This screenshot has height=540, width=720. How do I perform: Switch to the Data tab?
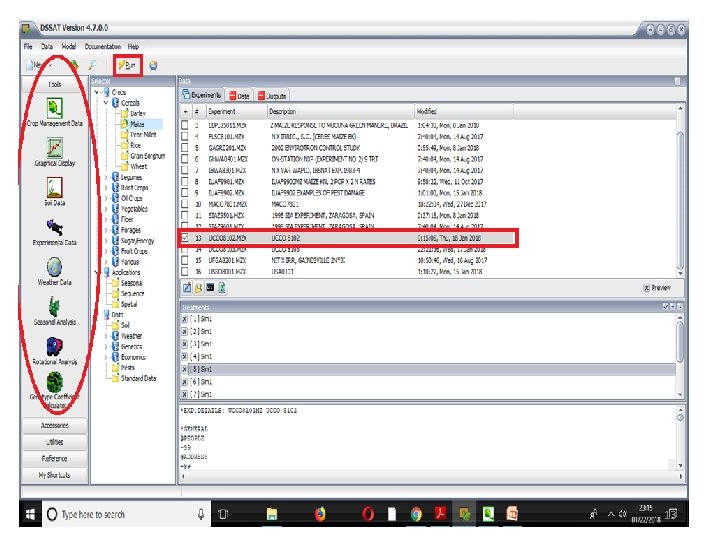[x=239, y=96]
